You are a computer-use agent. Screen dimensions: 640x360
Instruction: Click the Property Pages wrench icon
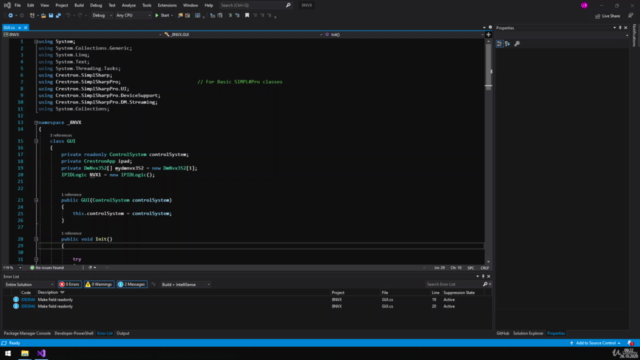(517, 44)
